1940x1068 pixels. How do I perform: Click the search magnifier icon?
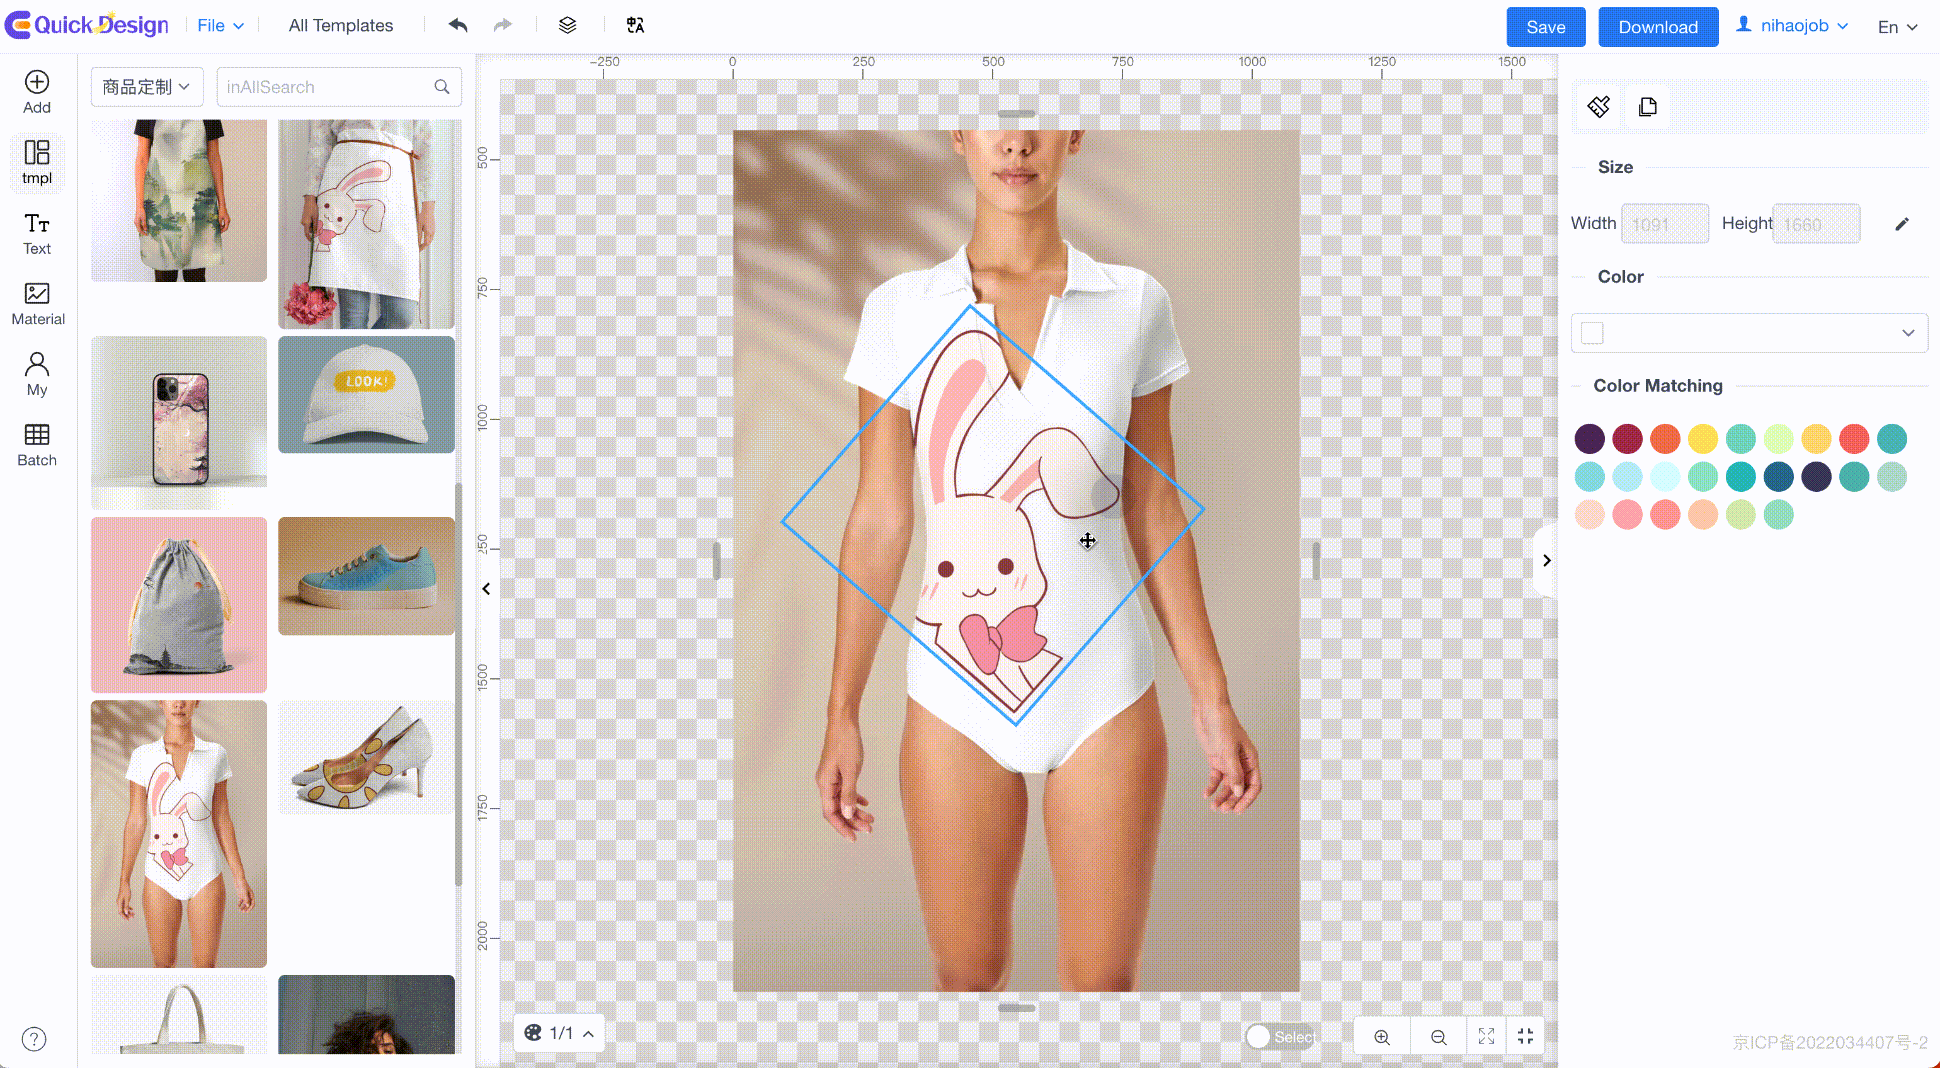coord(442,87)
